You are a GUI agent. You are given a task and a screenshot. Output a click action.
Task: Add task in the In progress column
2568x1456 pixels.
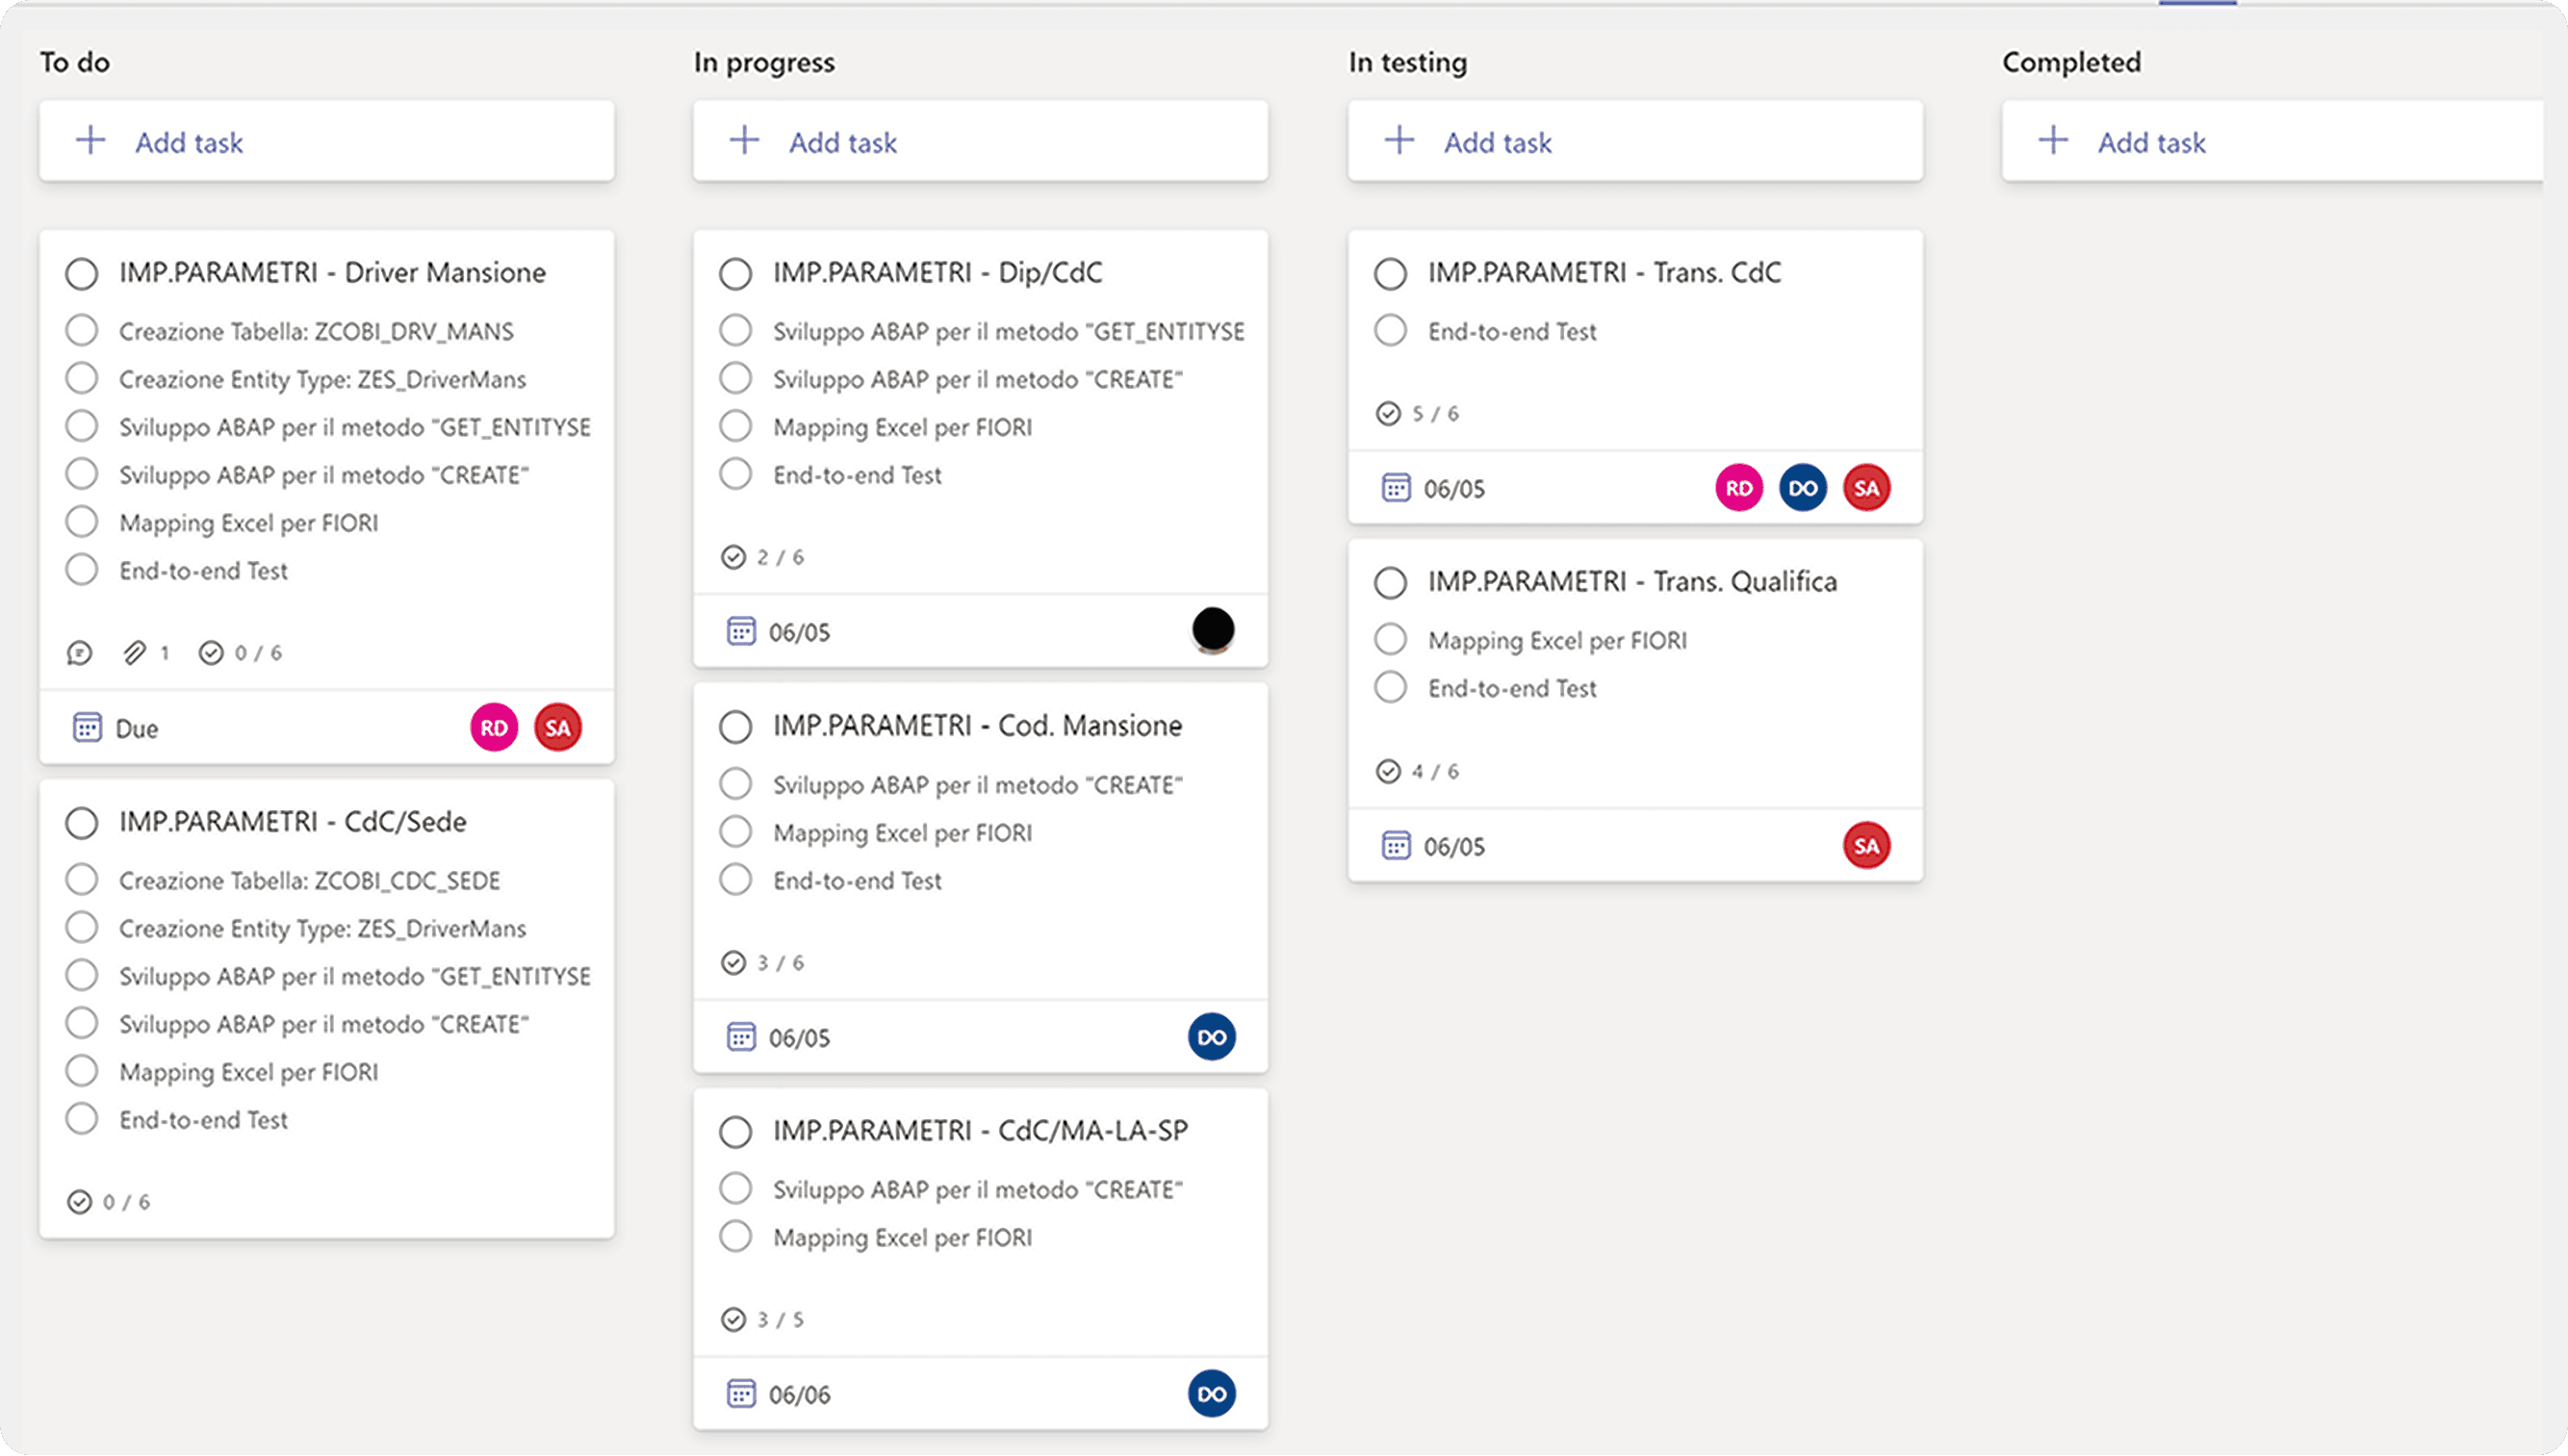[x=842, y=142]
